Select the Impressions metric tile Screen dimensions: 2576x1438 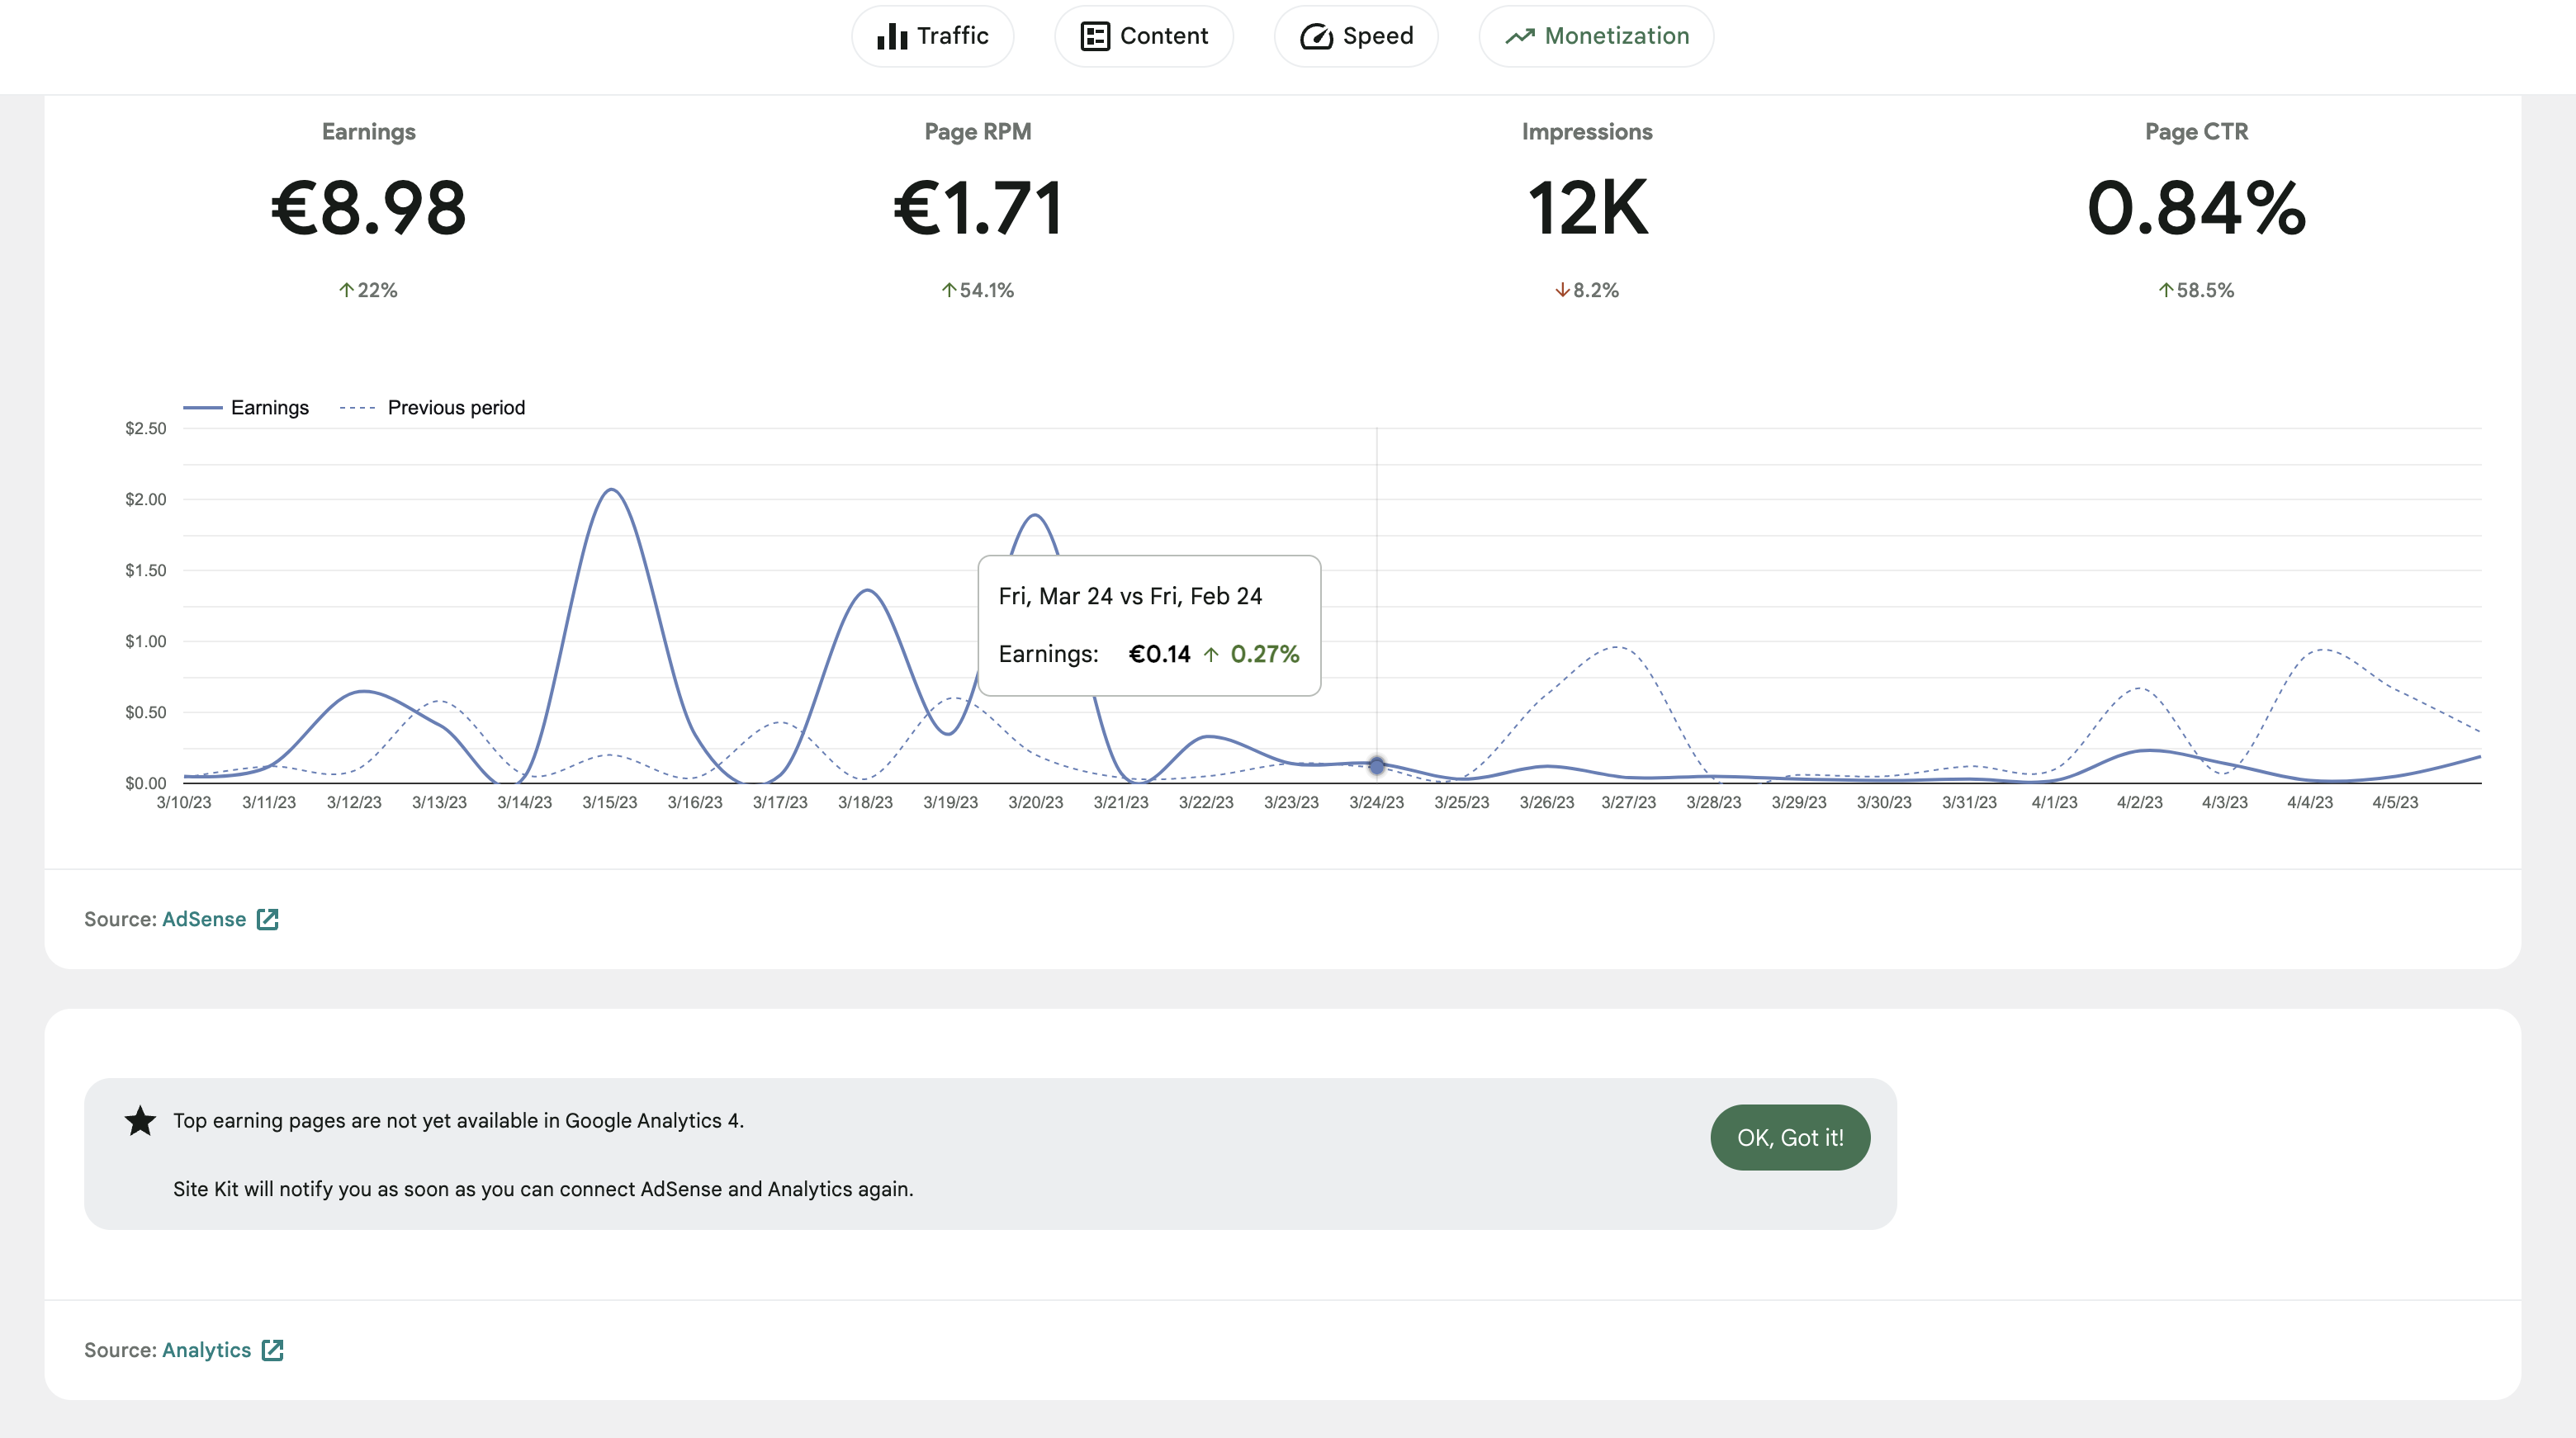(x=1586, y=210)
